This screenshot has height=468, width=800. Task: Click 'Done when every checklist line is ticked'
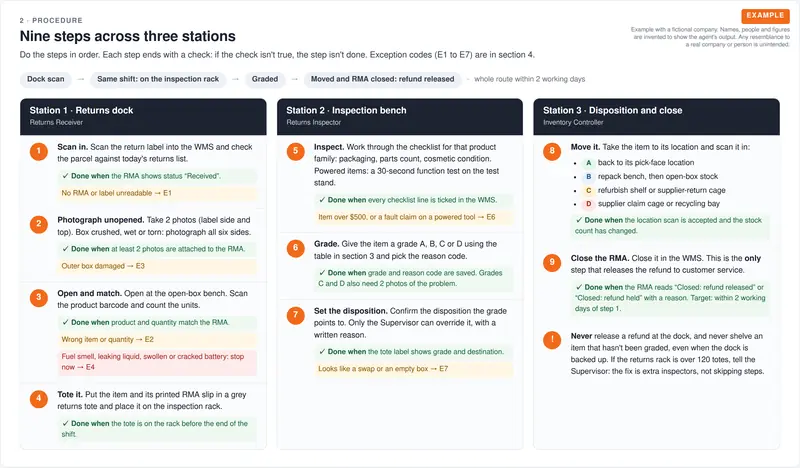414,200
